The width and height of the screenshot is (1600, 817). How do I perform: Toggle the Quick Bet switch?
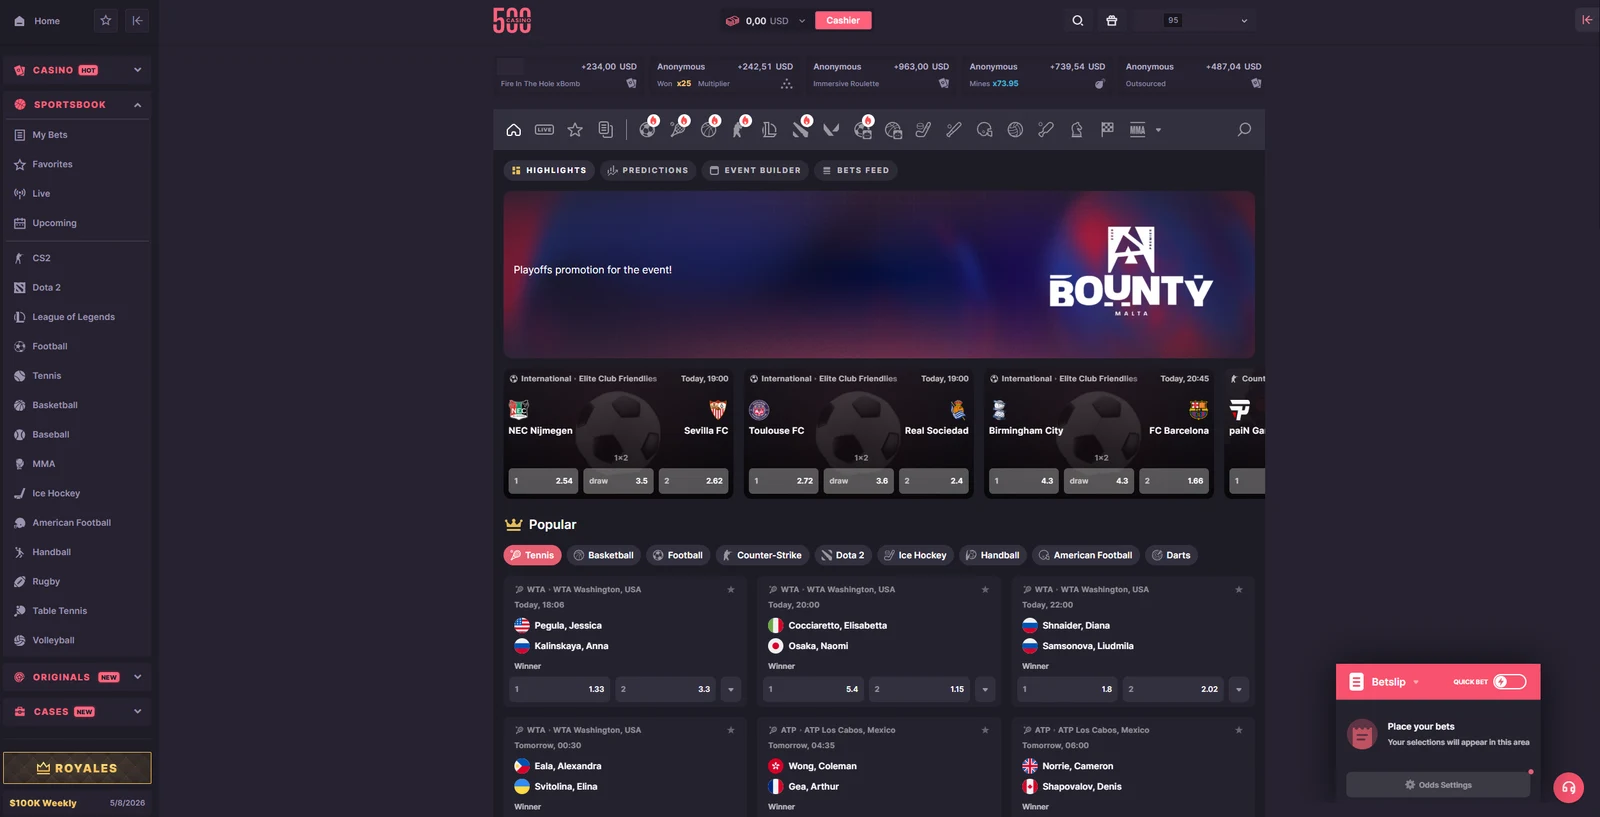(x=1510, y=682)
